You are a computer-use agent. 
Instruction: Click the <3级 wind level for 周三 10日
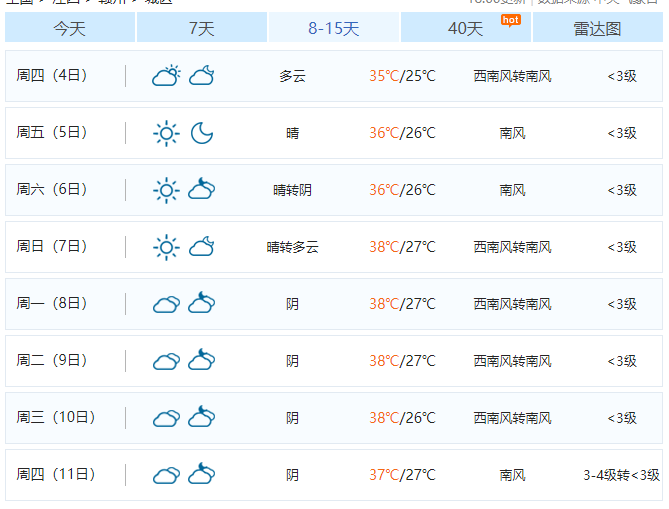tap(622, 419)
